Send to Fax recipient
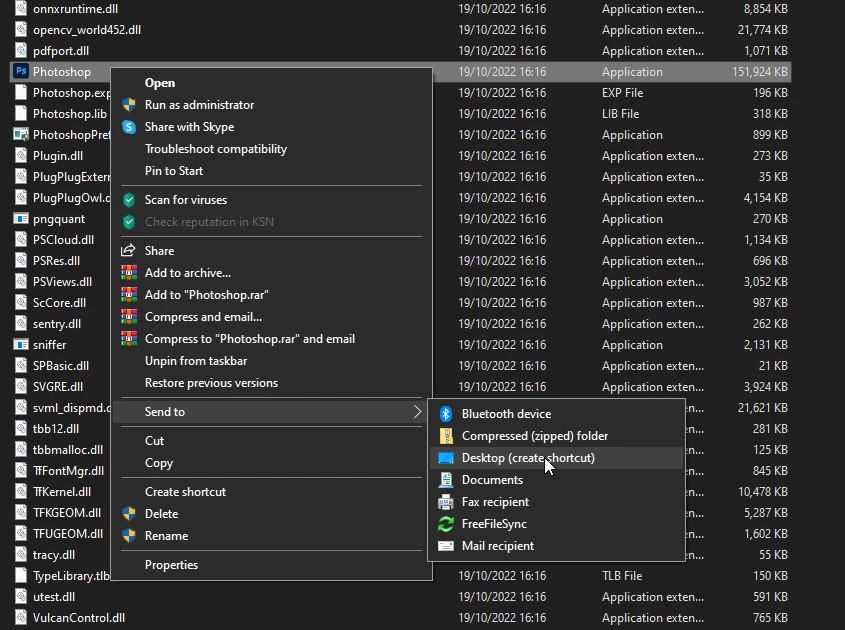 tap(556, 502)
